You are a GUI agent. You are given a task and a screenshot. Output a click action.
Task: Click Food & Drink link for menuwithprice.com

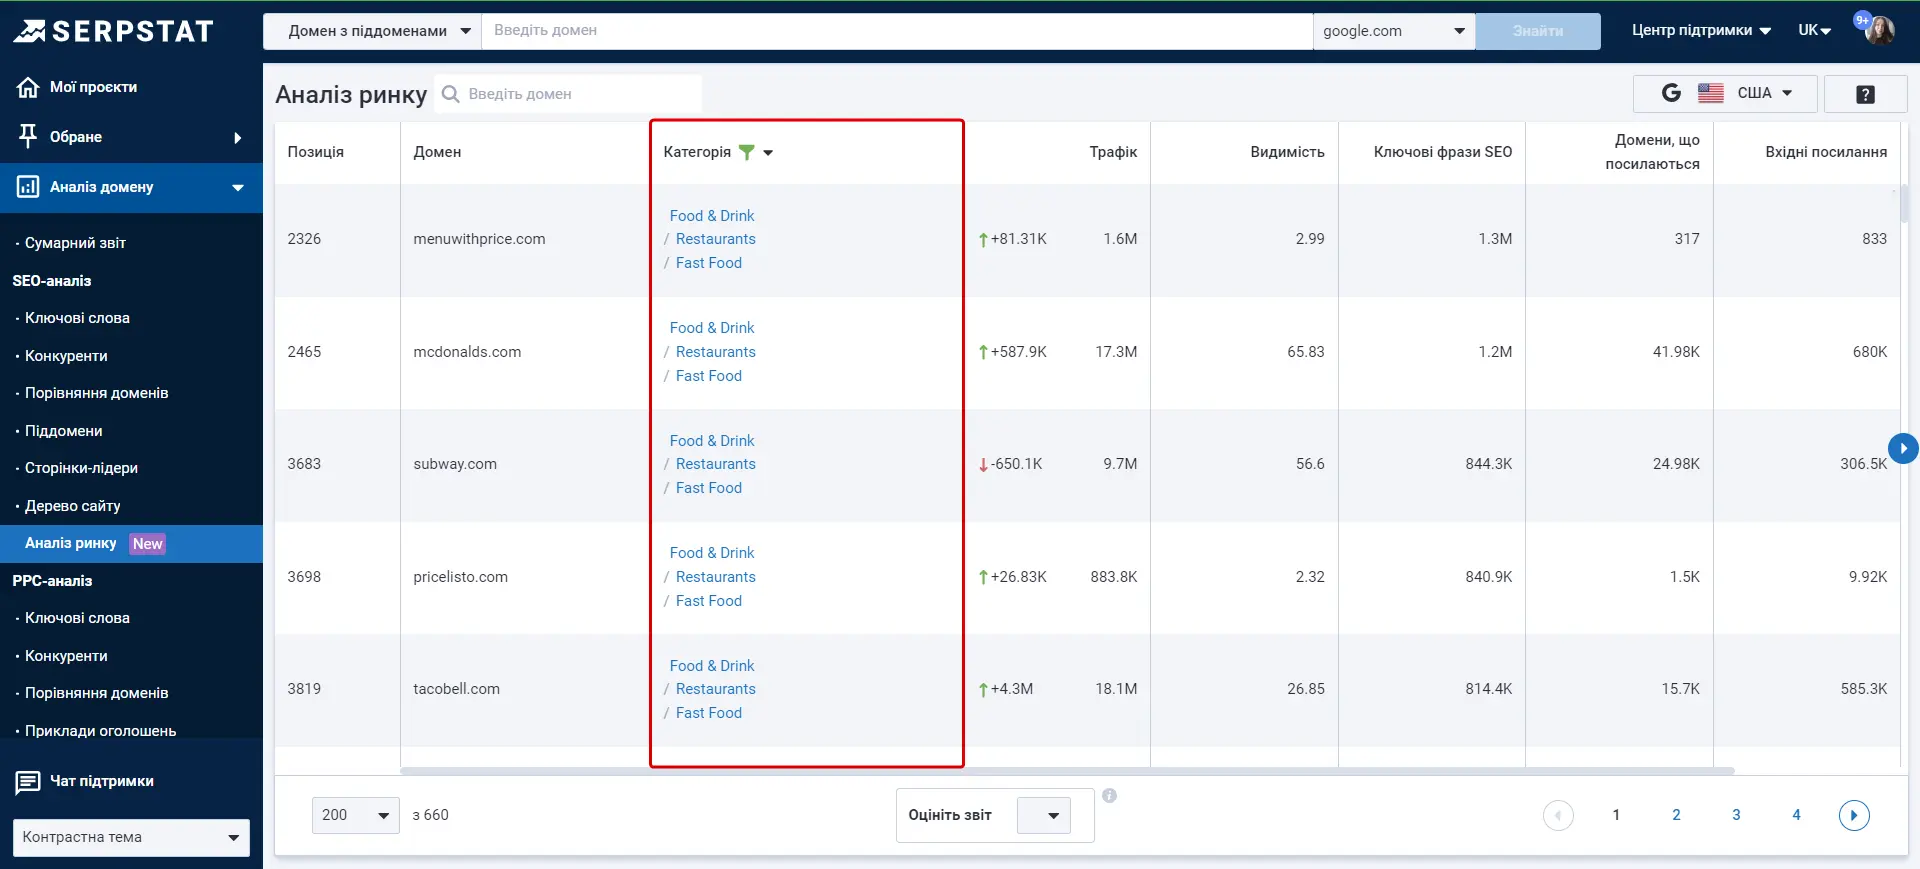[712, 216]
